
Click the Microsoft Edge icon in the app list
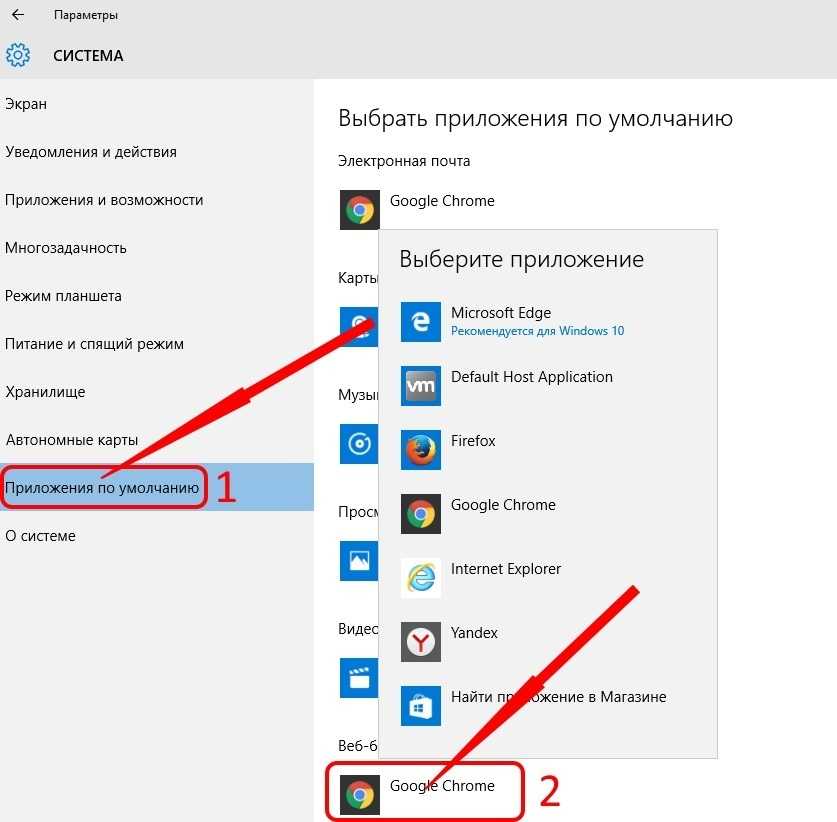click(x=421, y=322)
